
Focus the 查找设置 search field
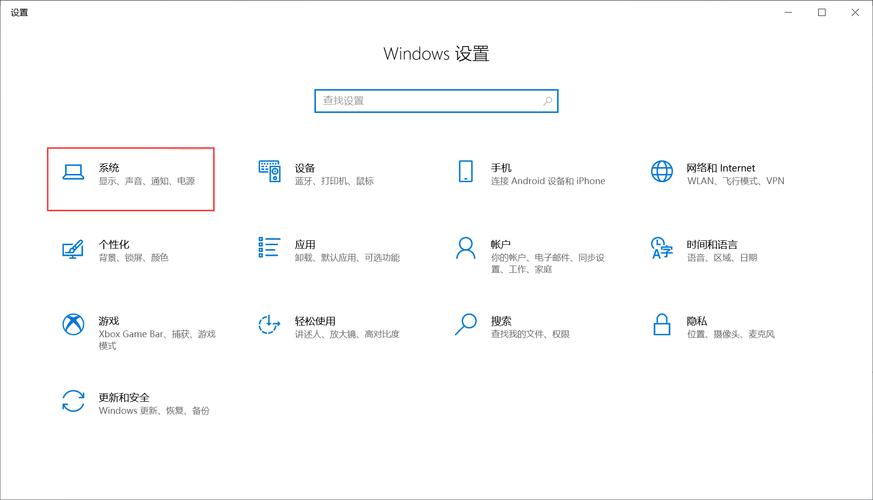436,101
